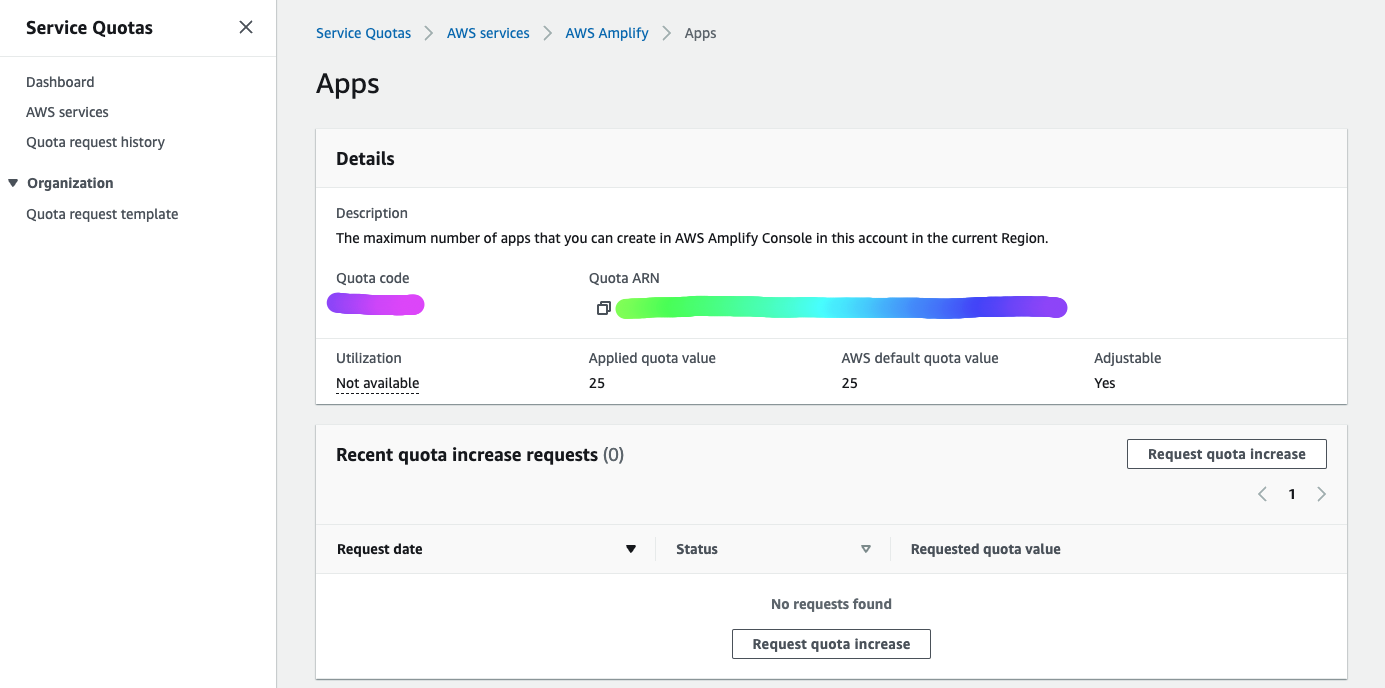The image size is (1385, 688).
Task: Open AWS services in side navigation
Action: tap(67, 112)
